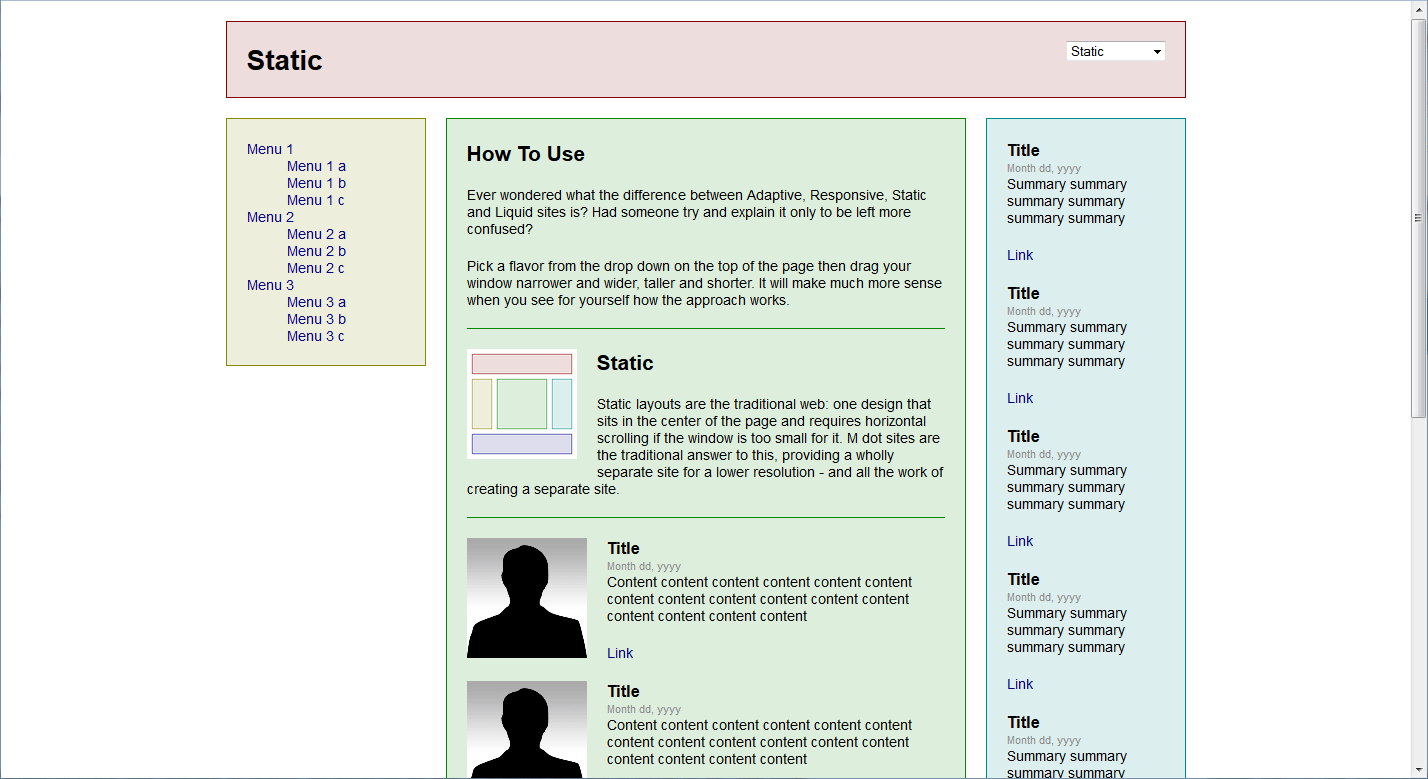Select the Menu 3 b link

pos(316,319)
